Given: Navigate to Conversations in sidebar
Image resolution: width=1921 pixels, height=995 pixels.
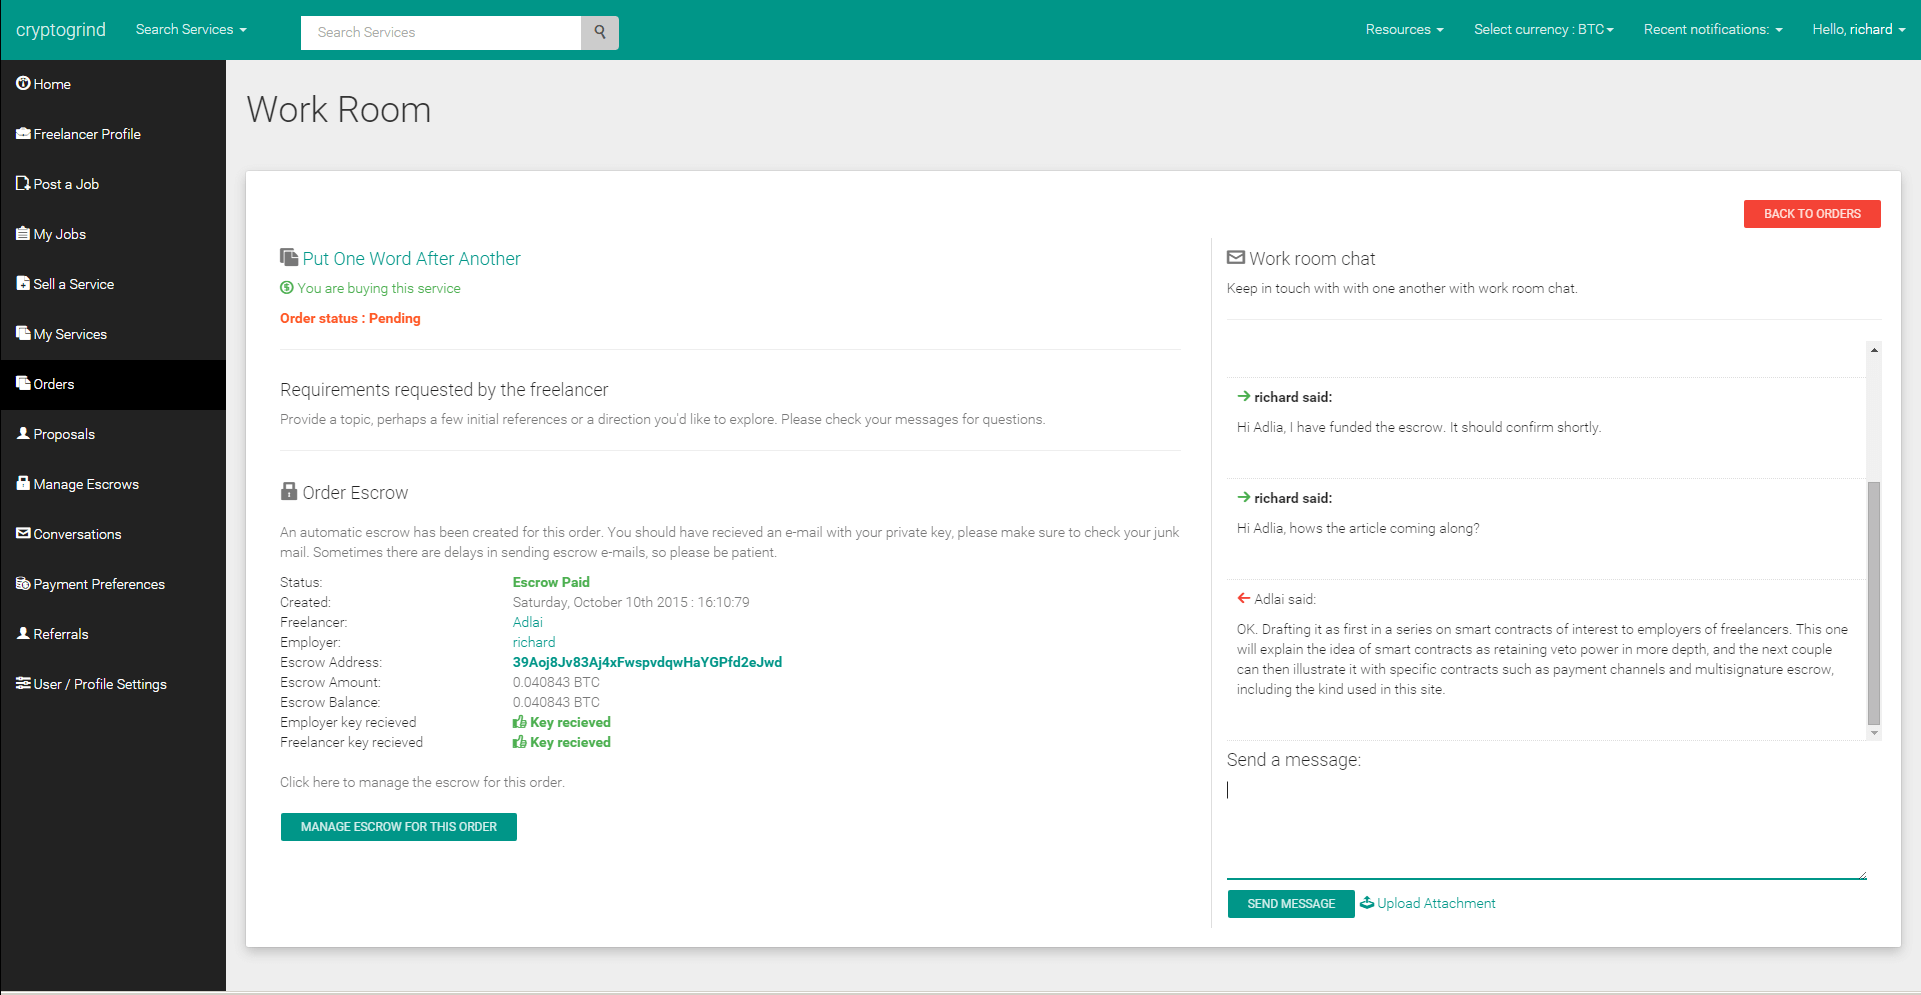Looking at the screenshot, I should (113, 534).
